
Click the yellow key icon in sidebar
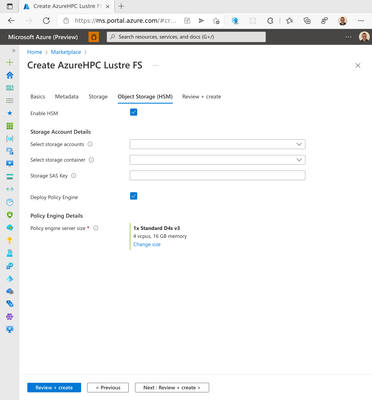(10, 240)
